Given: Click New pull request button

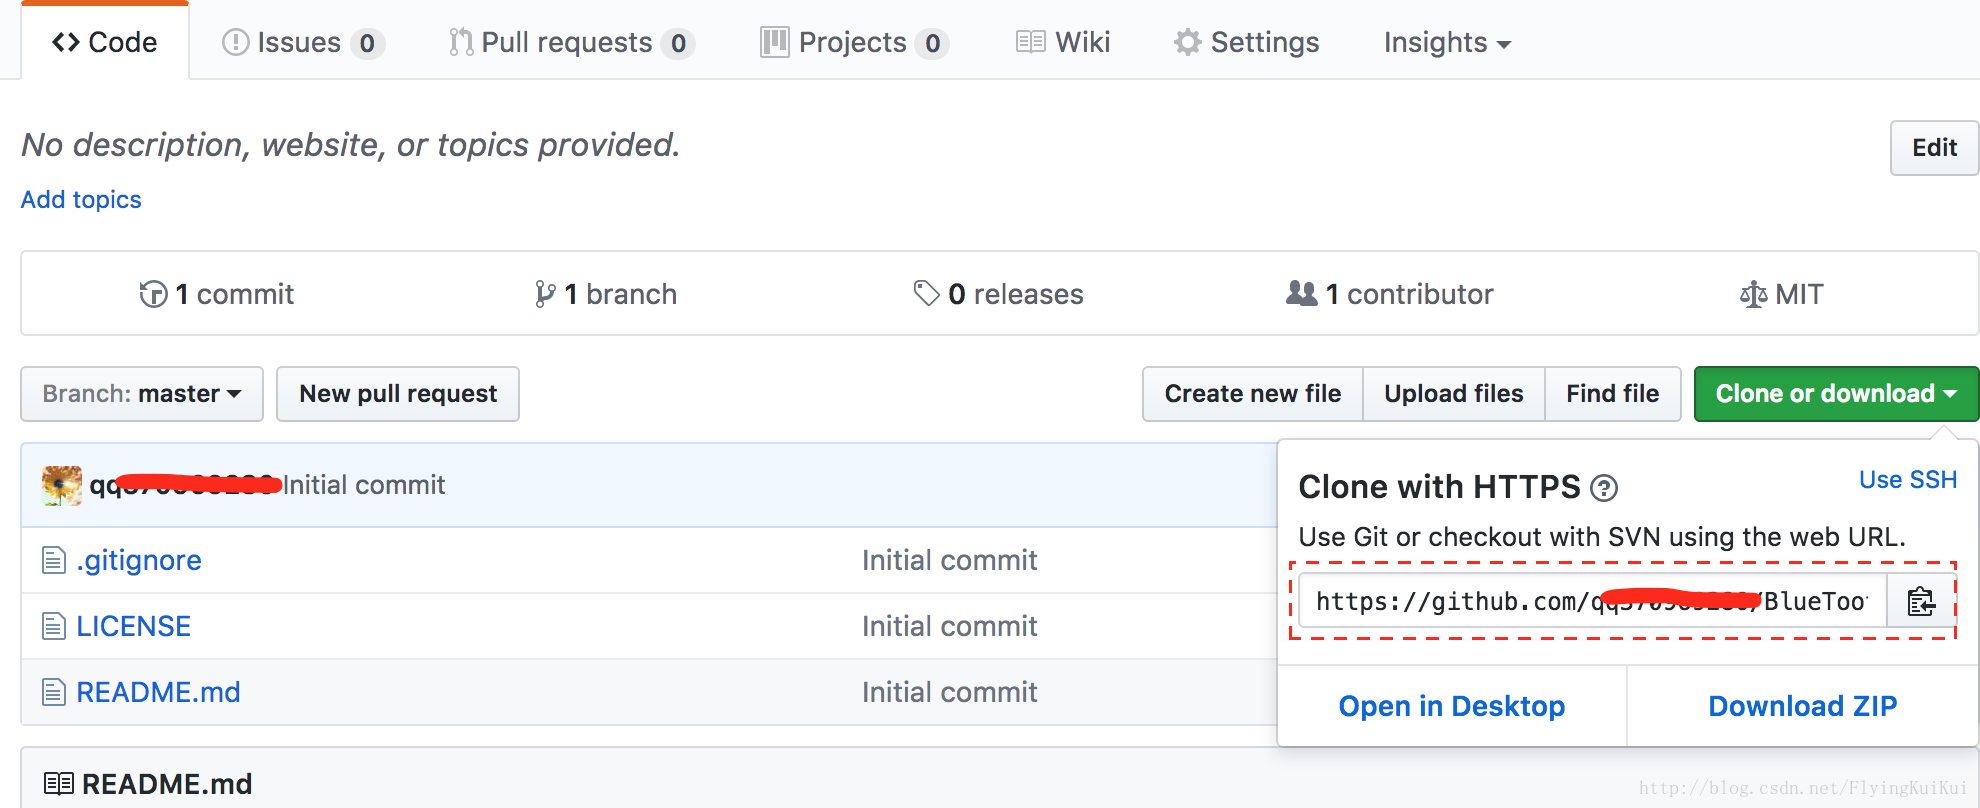Looking at the screenshot, I should pos(398,394).
